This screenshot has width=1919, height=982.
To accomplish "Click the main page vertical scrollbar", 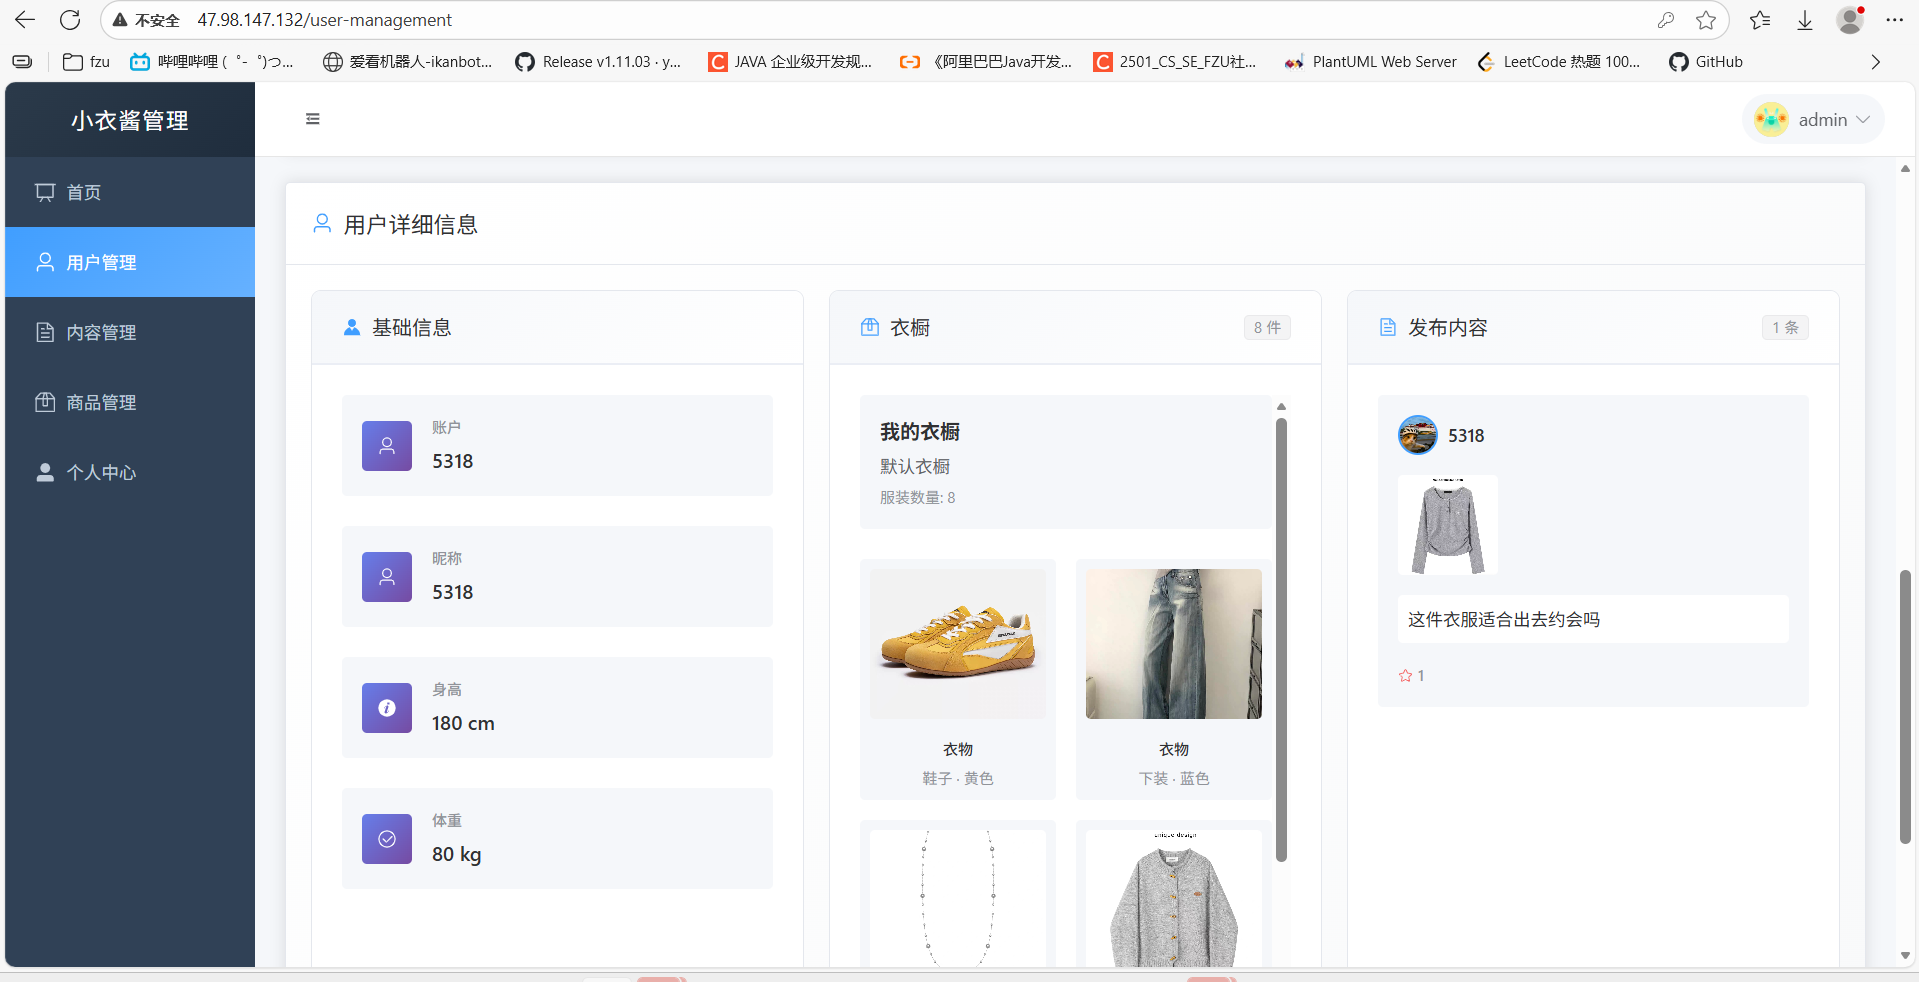I will coord(1905,707).
